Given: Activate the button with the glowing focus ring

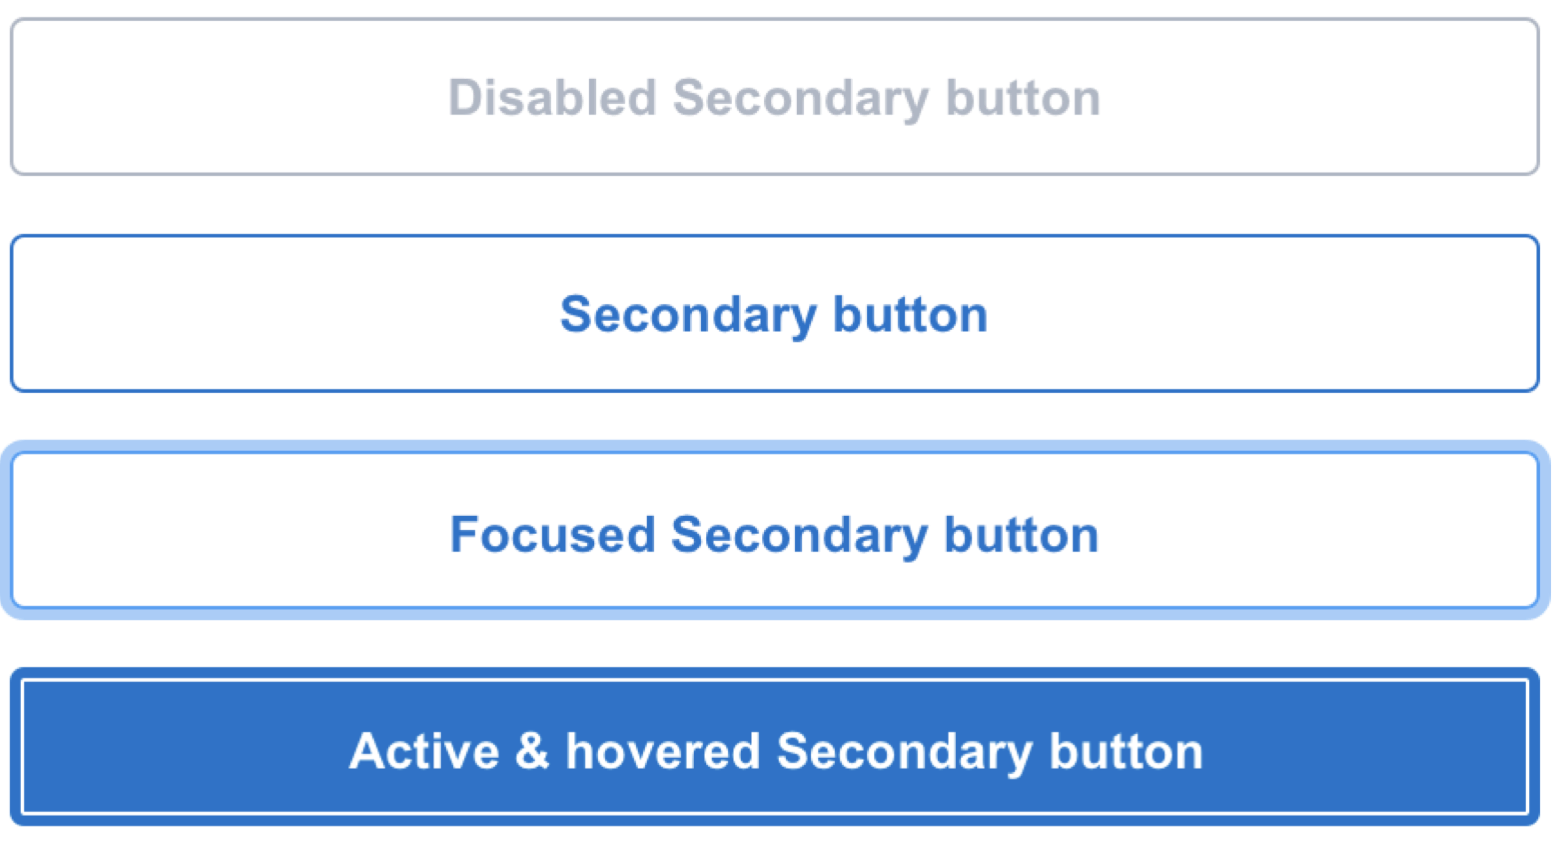Looking at the screenshot, I should 774,532.
